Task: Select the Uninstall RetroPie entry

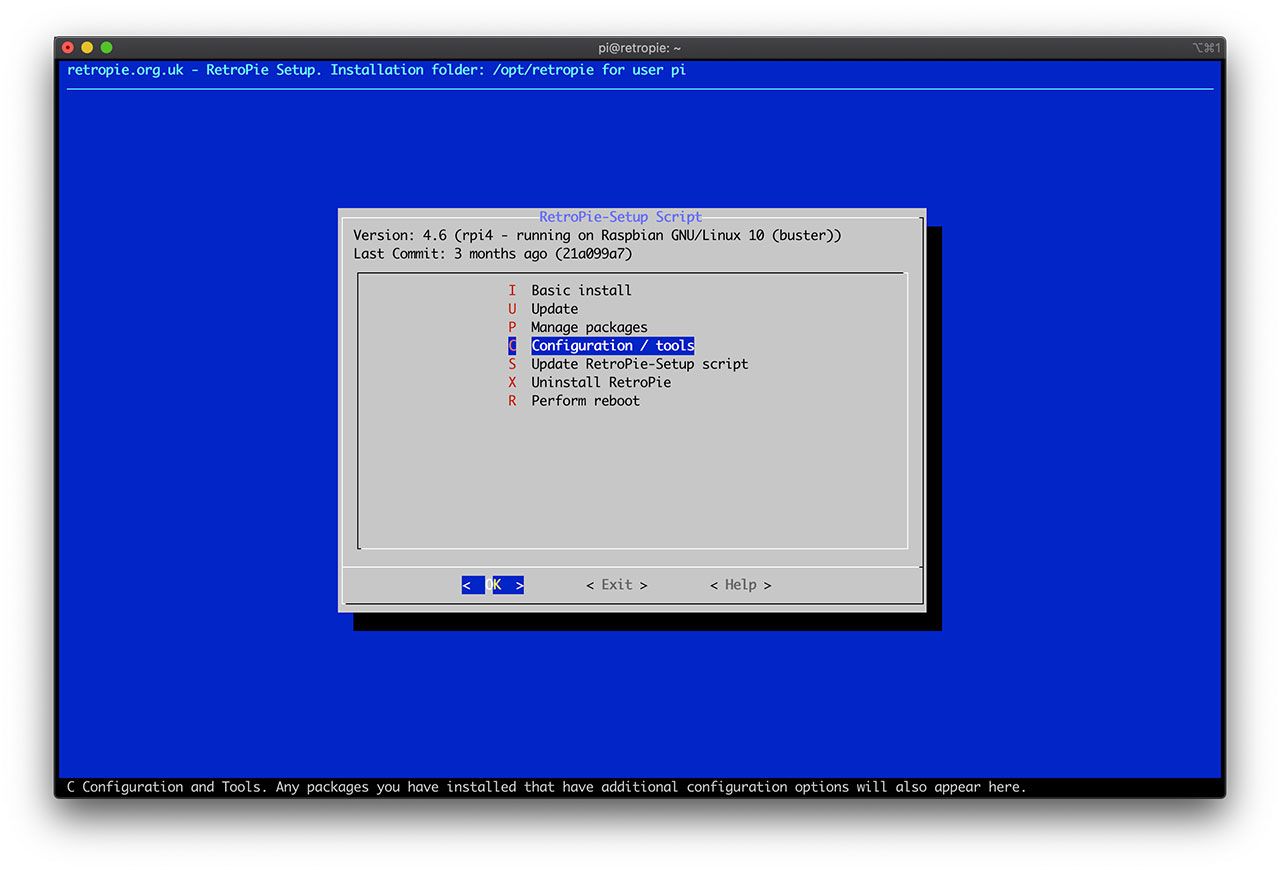Action: pyautogui.click(x=601, y=382)
